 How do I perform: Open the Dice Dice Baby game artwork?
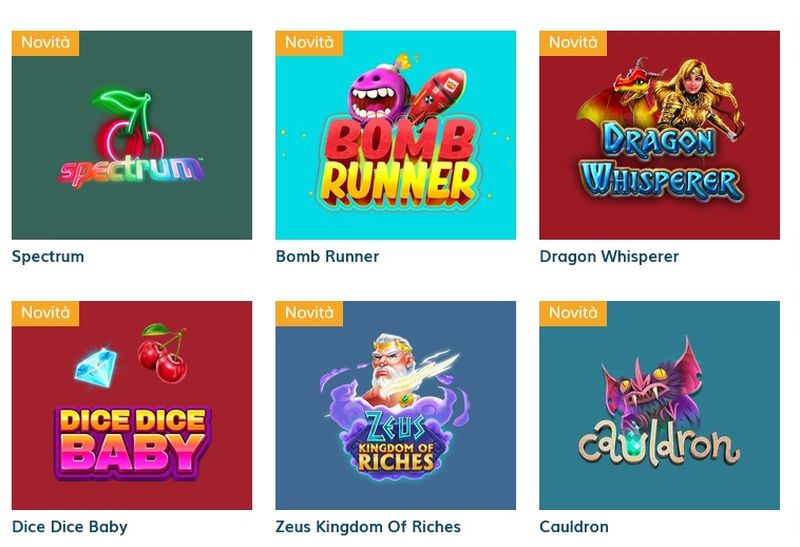click(132, 405)
